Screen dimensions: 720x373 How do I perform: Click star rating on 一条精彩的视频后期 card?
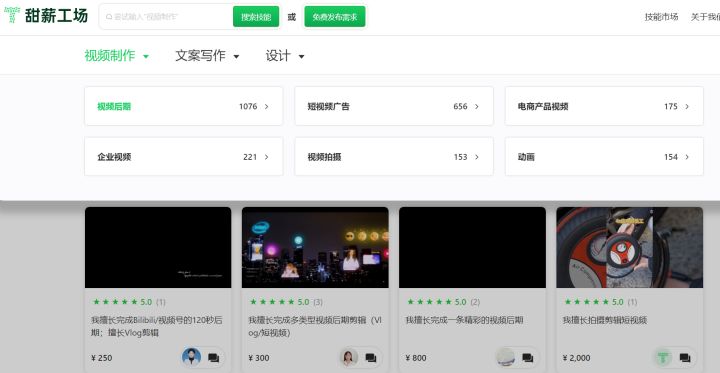[430, 302]
